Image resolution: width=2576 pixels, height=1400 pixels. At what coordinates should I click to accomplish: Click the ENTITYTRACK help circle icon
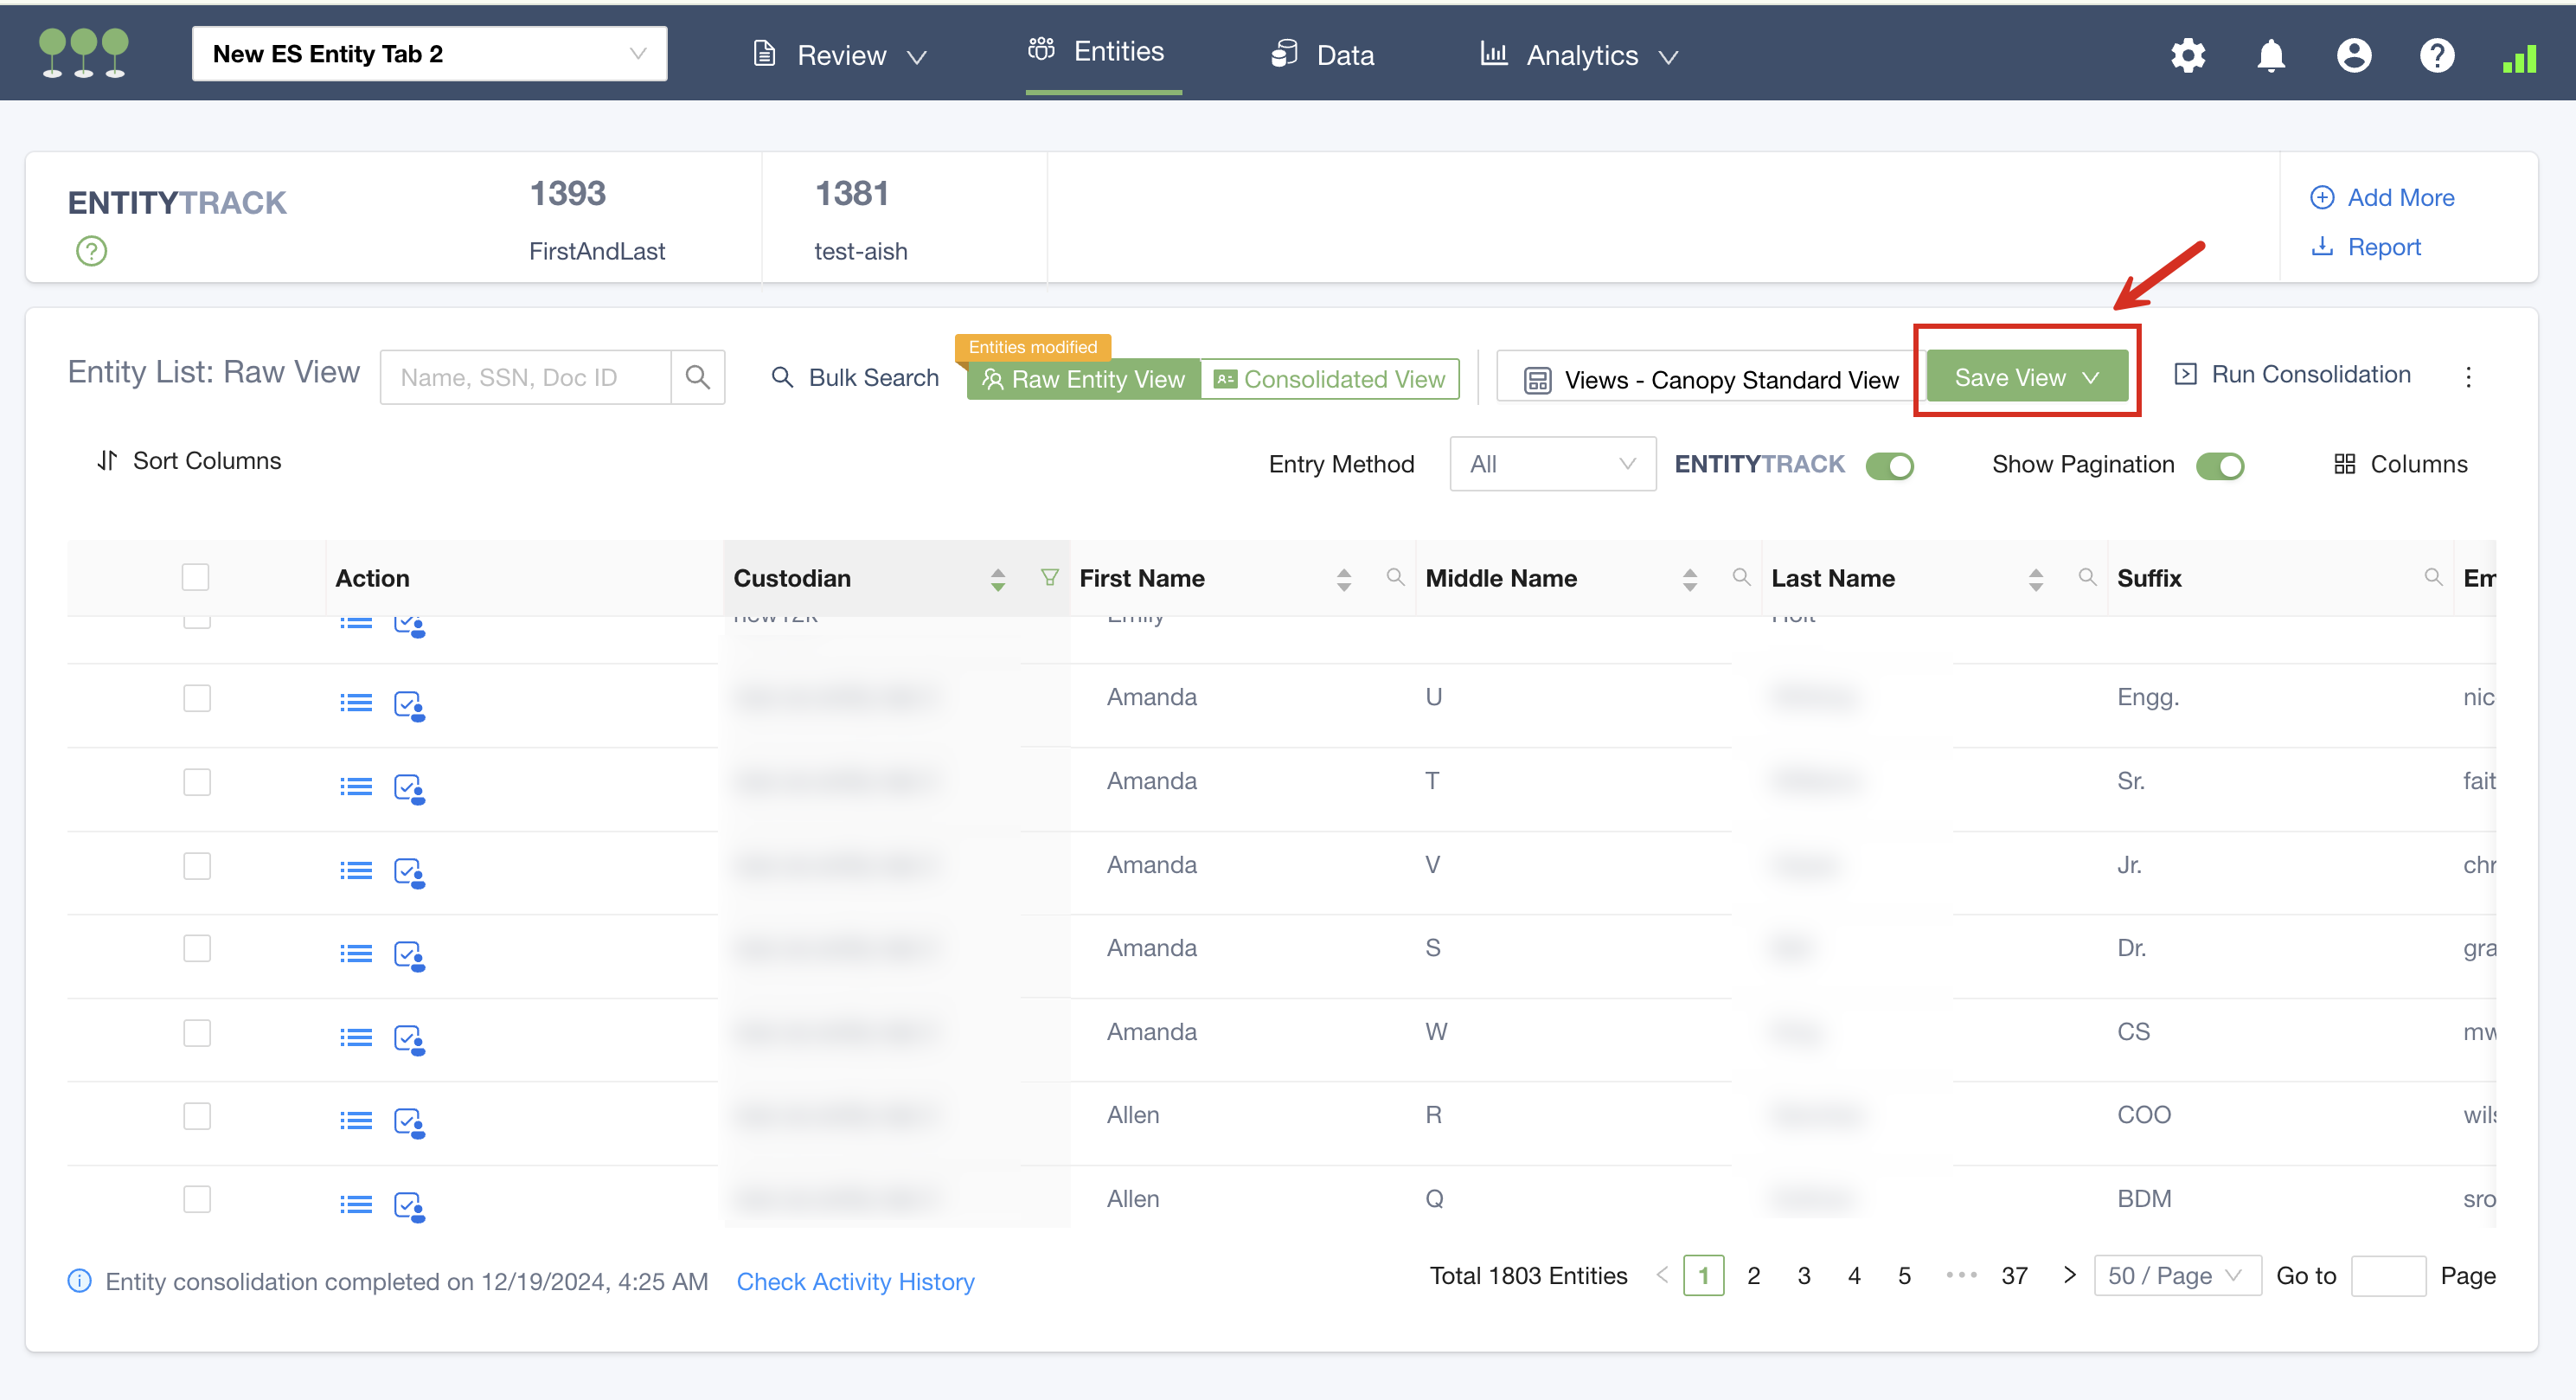(91, 250)
